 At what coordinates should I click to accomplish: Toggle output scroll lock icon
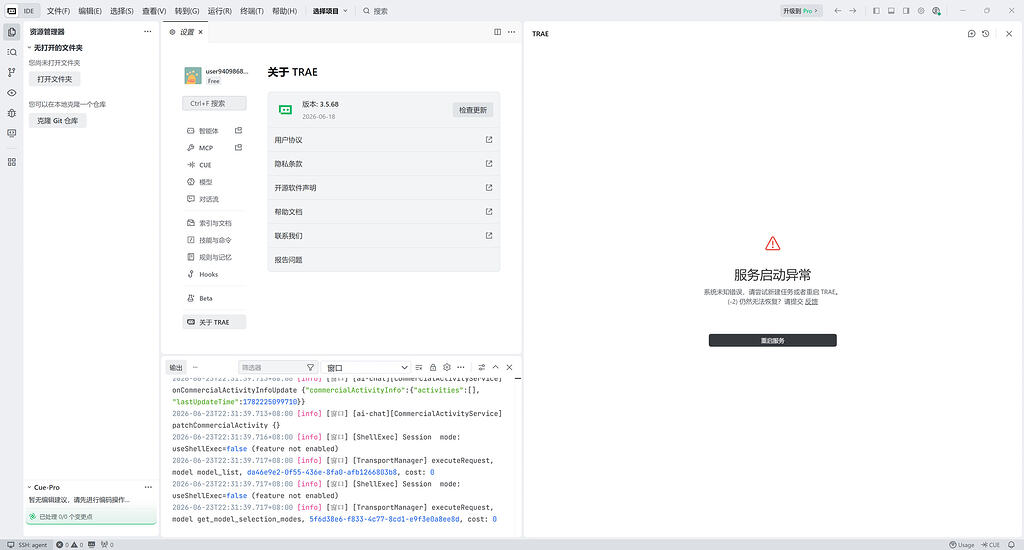pyautogui.click(x=433, y=367)
